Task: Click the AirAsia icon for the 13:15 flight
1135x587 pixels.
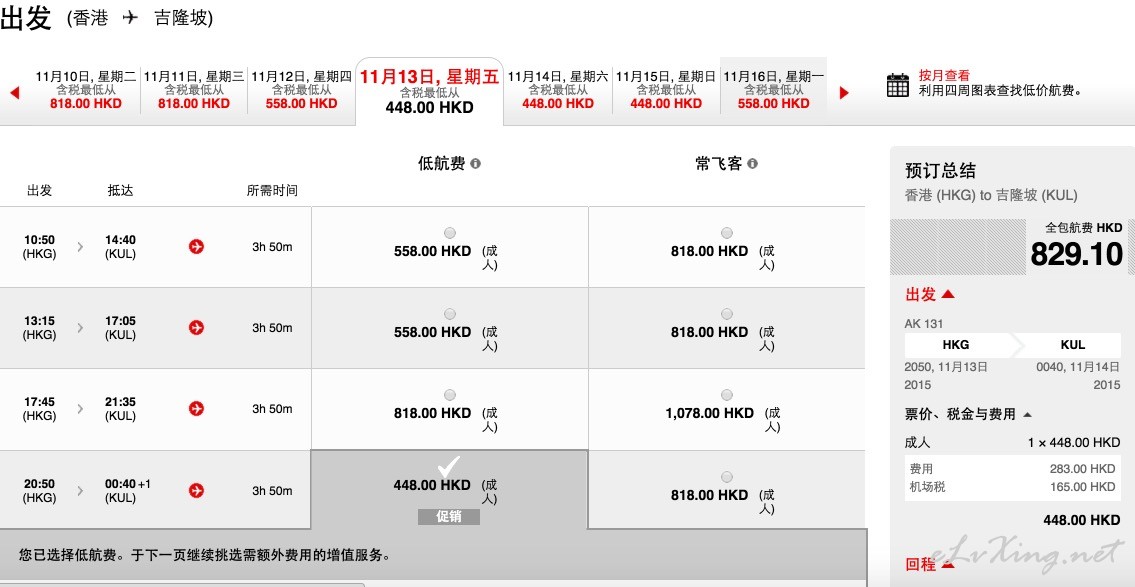Action: point(195,328)
